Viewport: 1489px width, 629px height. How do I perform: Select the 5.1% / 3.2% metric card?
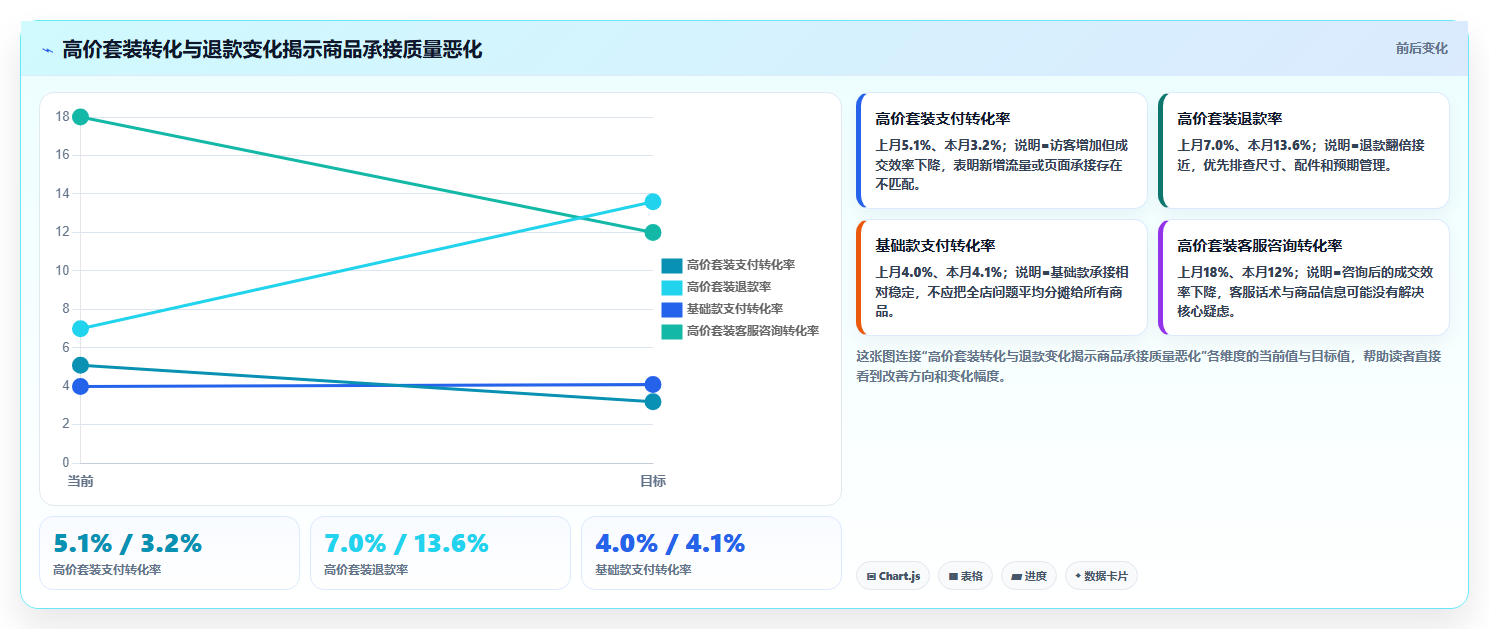pyautogui.click(x=169, y=553)
